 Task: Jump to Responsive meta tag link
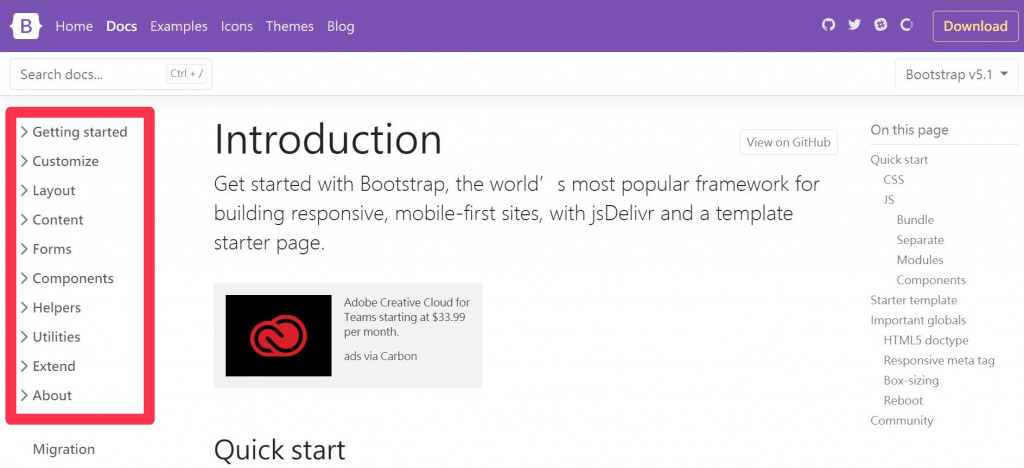pyautogui.click(x=938, y=360)
